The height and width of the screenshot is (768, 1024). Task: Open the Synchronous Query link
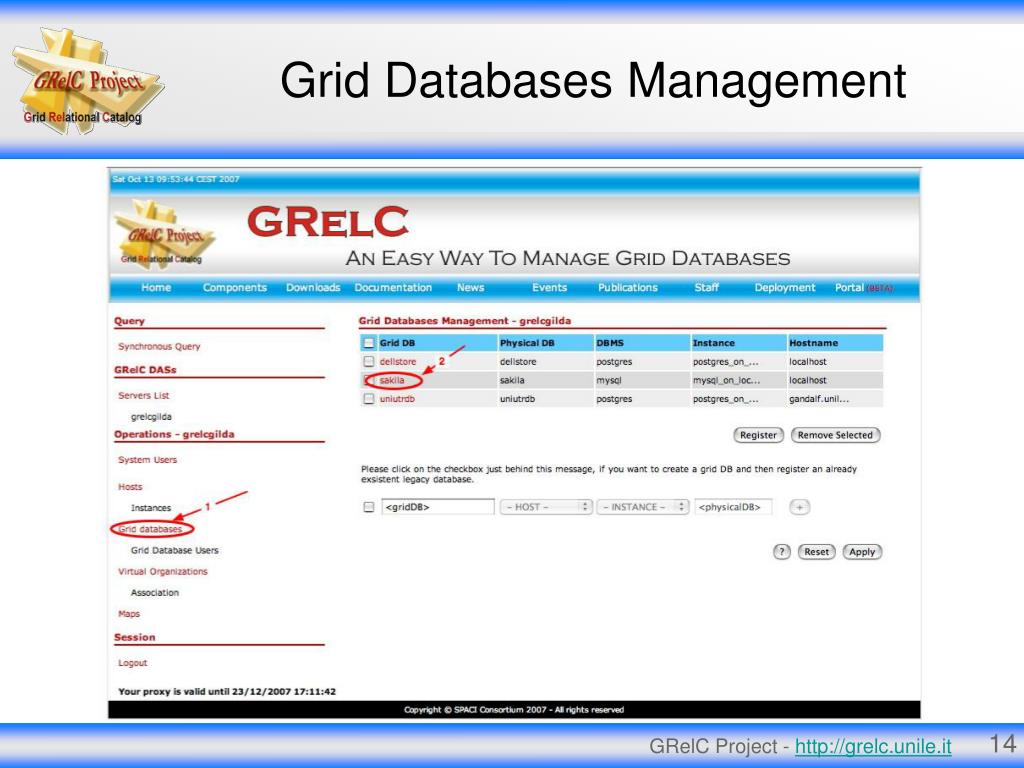tap(159, 347)
